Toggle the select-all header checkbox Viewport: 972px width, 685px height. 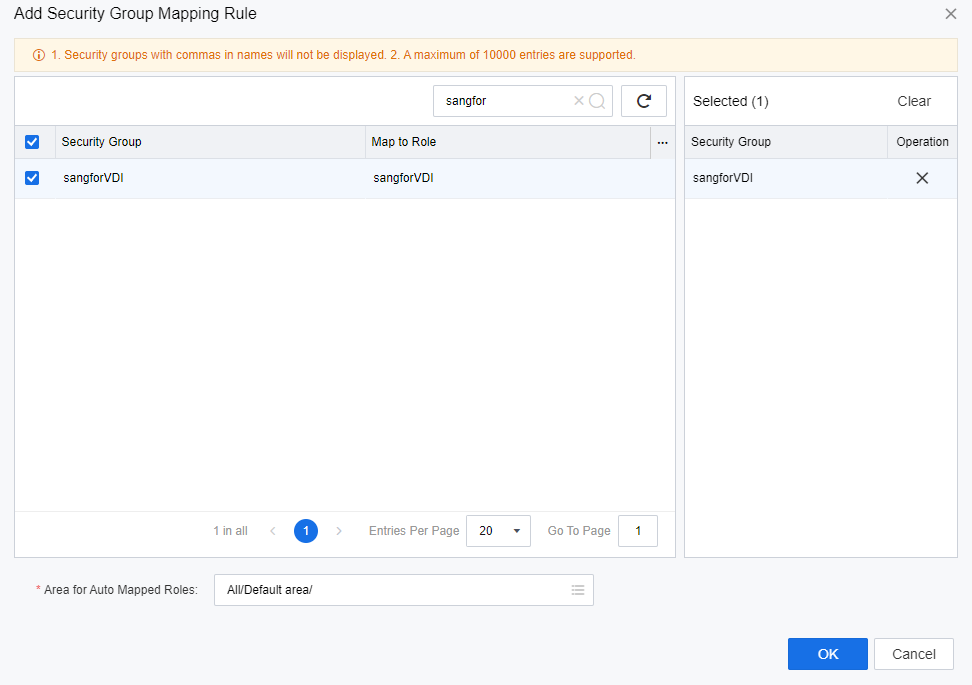click(32, 142)
